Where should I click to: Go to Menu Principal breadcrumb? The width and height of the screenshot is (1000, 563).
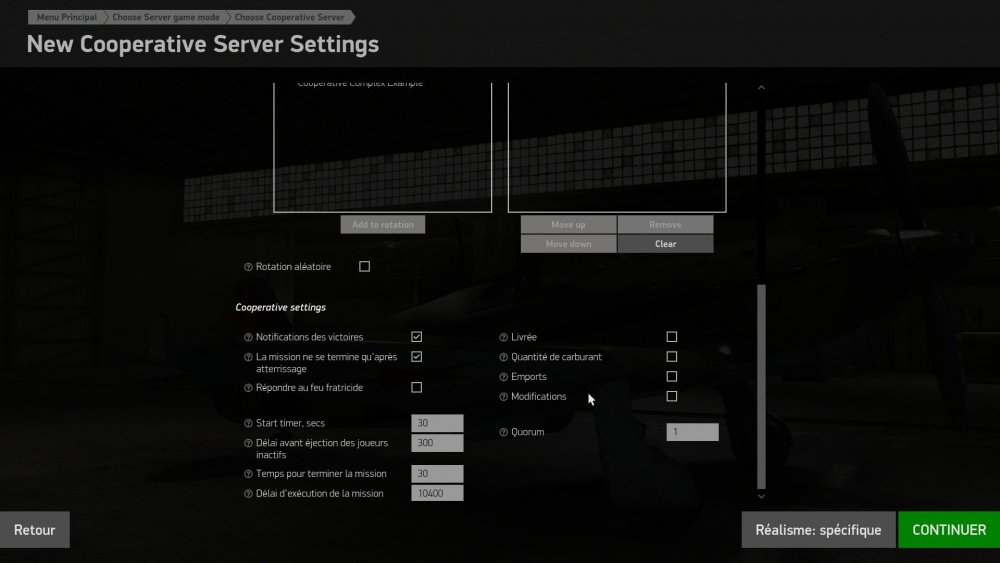click(x=66, y=17)
